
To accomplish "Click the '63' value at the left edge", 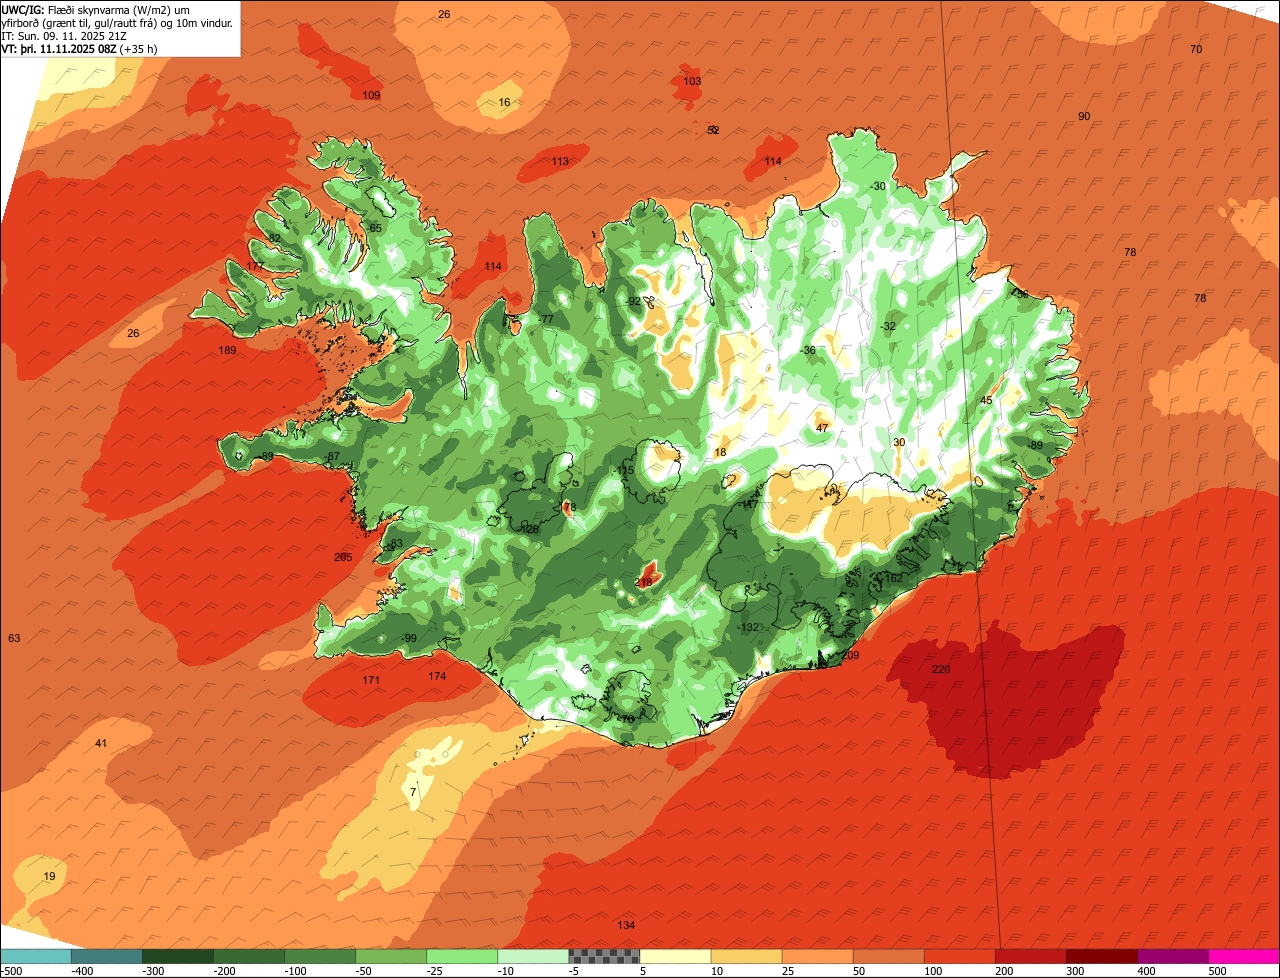I will click(x=14, y=639).
